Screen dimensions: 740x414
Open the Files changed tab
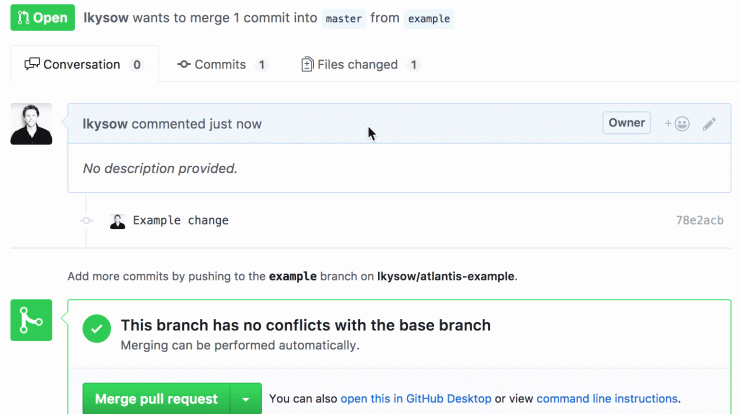click(361, 64)
